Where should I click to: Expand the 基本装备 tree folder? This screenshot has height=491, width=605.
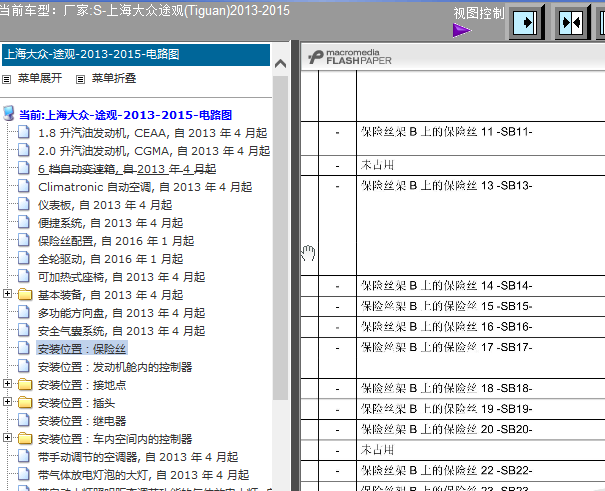coord(7,294)
